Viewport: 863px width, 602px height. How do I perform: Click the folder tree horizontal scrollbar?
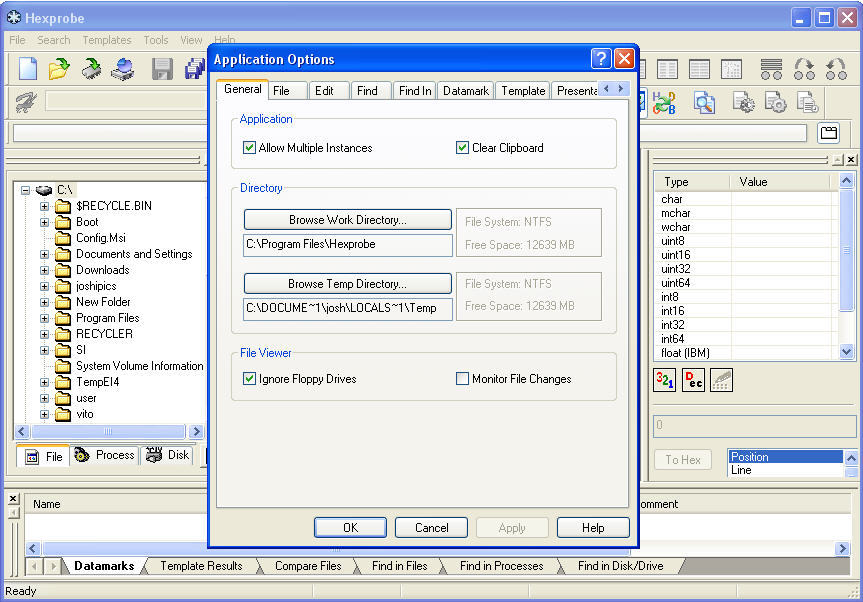(x=109, y=431)
